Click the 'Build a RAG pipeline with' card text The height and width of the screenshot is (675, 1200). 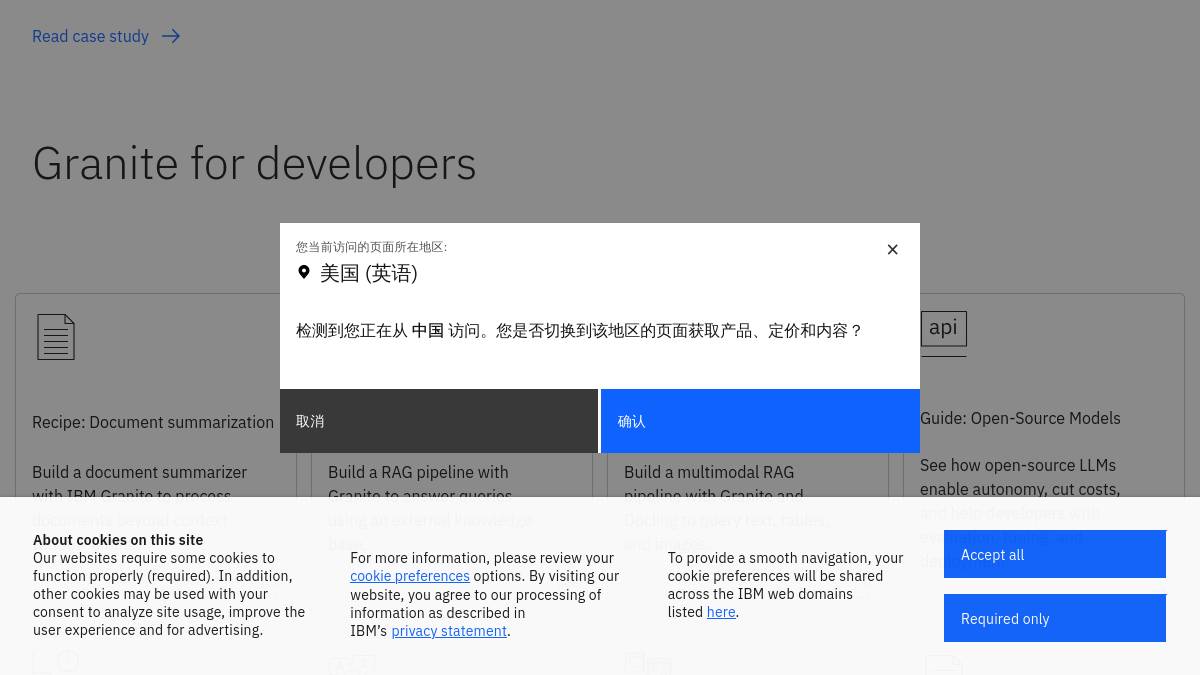pyautogui.click(x=418, y=472)
